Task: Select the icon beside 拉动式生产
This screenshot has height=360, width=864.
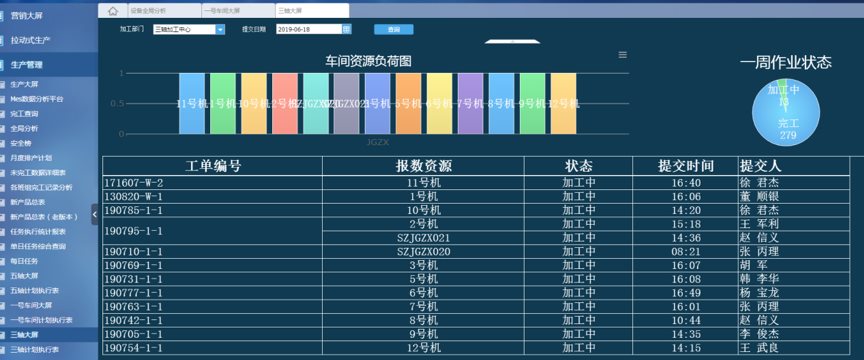Action: pos(2,40)
